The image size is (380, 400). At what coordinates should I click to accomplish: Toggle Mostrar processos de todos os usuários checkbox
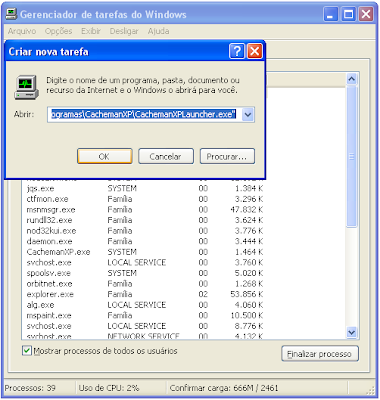27,351
